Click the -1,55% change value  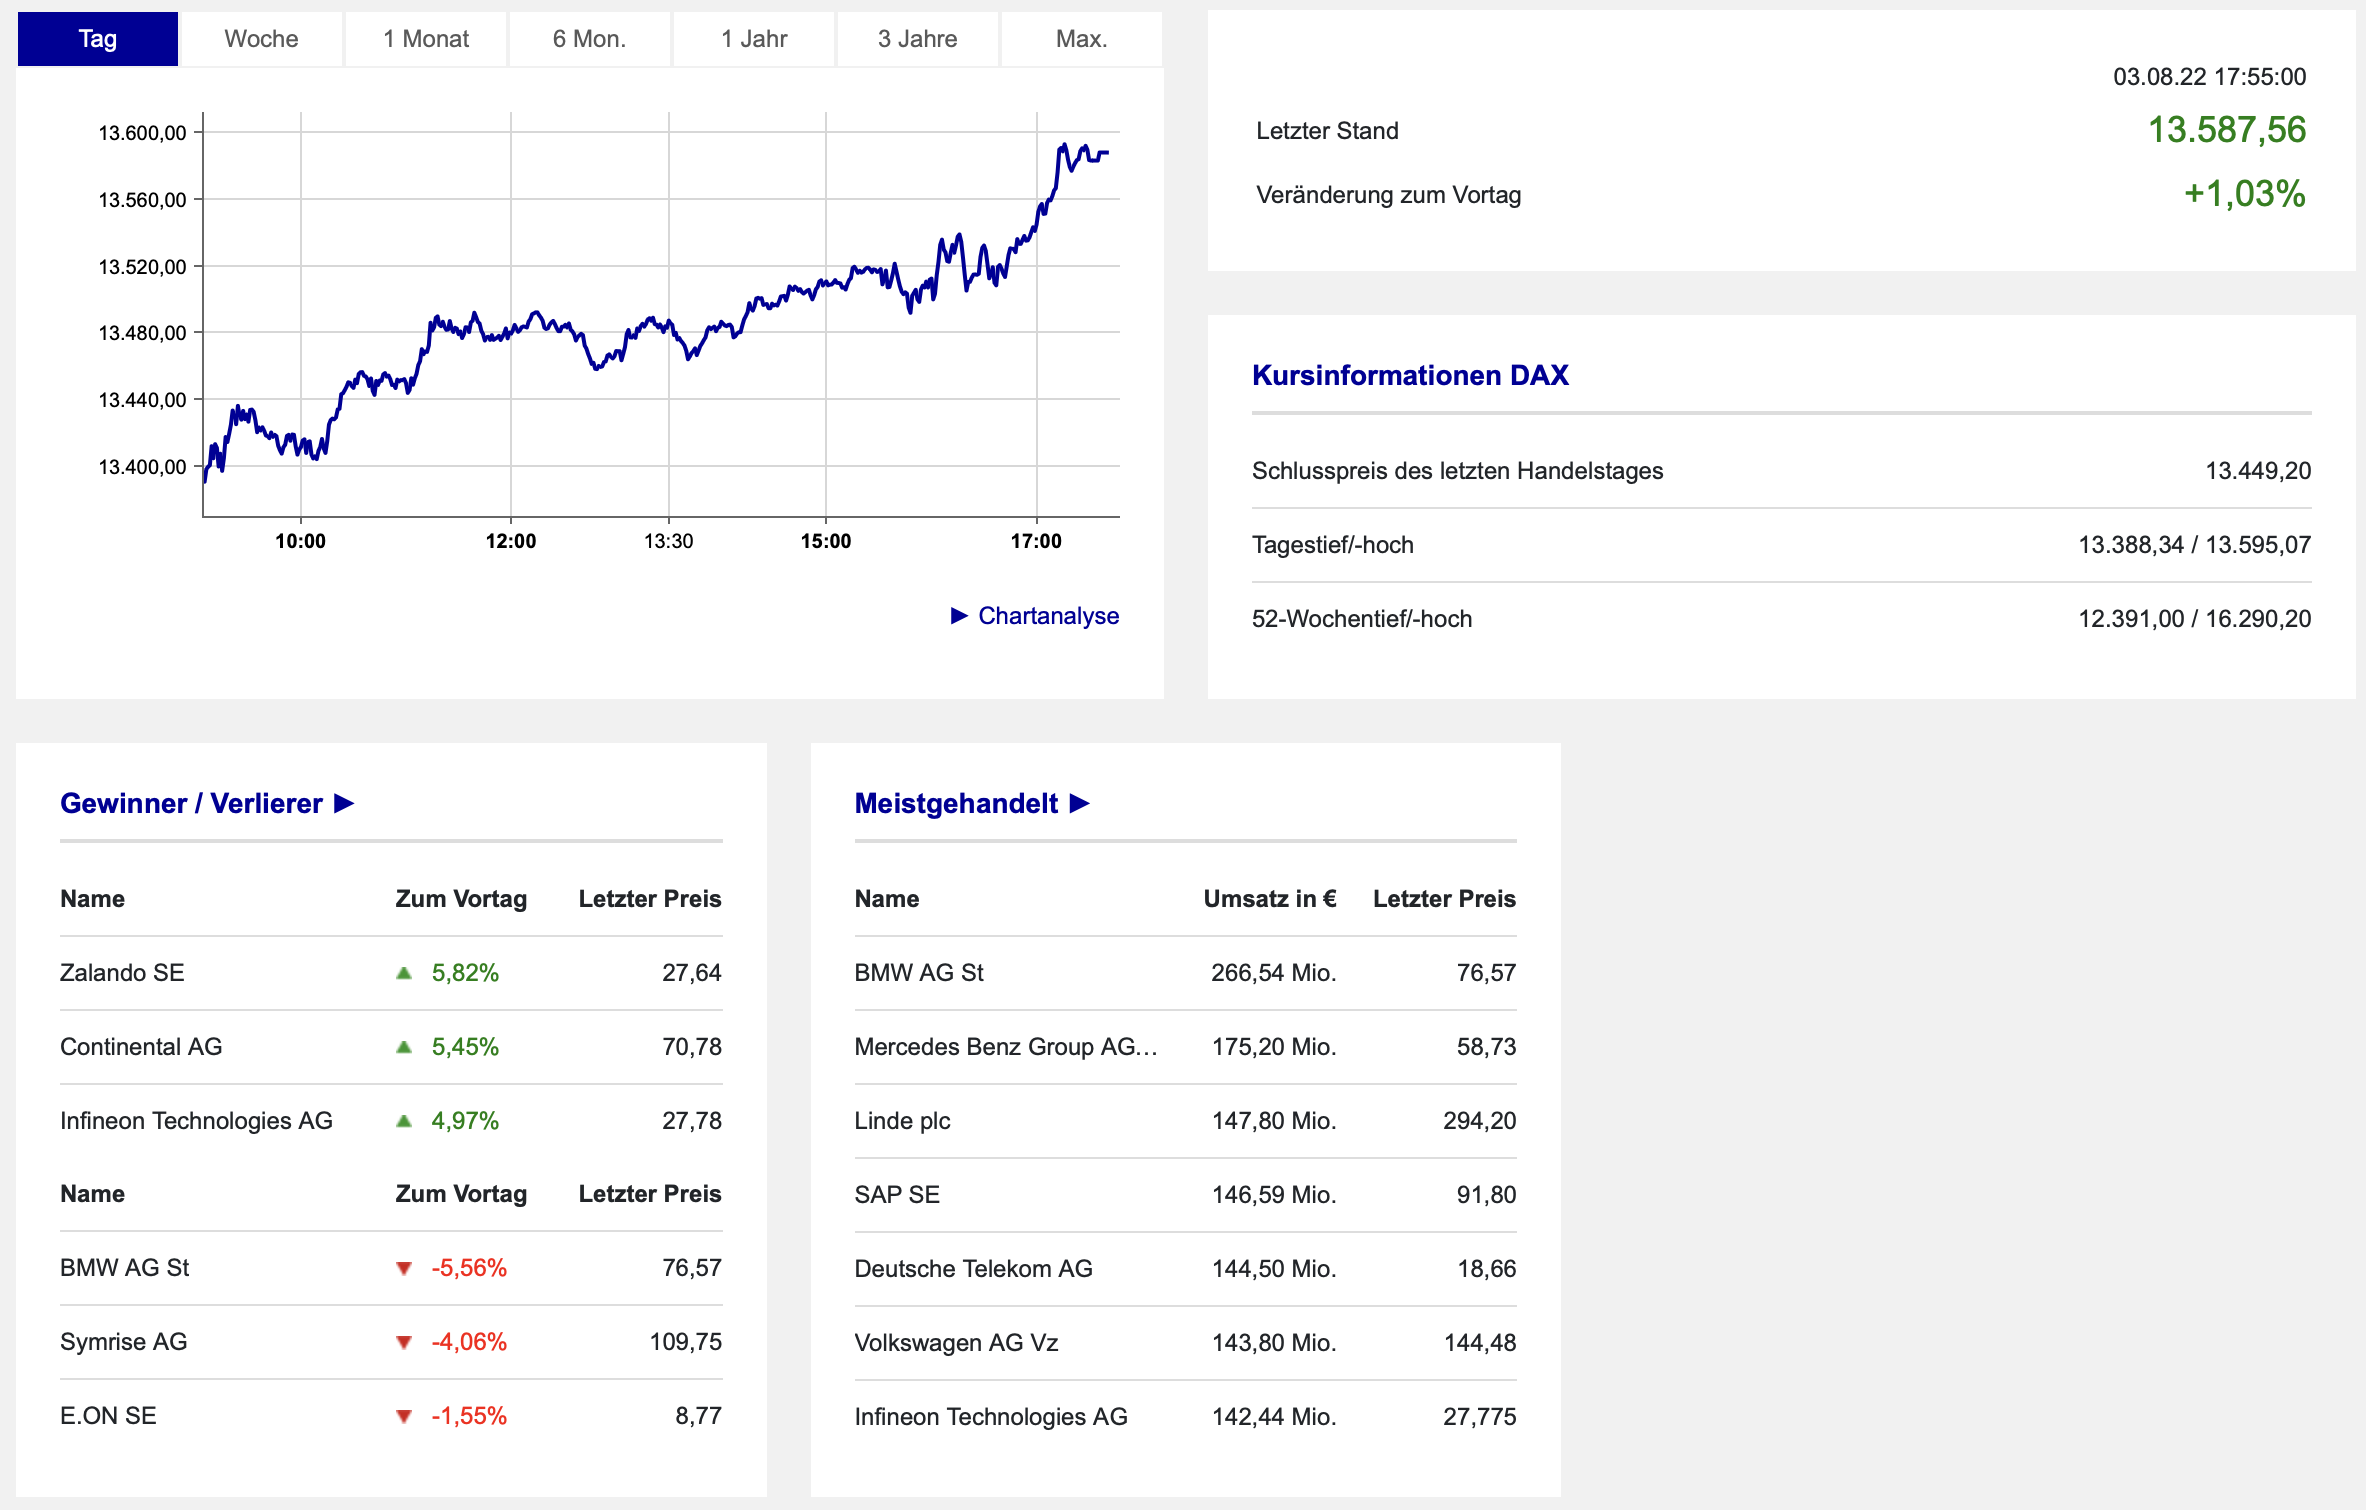point(469,1416)
